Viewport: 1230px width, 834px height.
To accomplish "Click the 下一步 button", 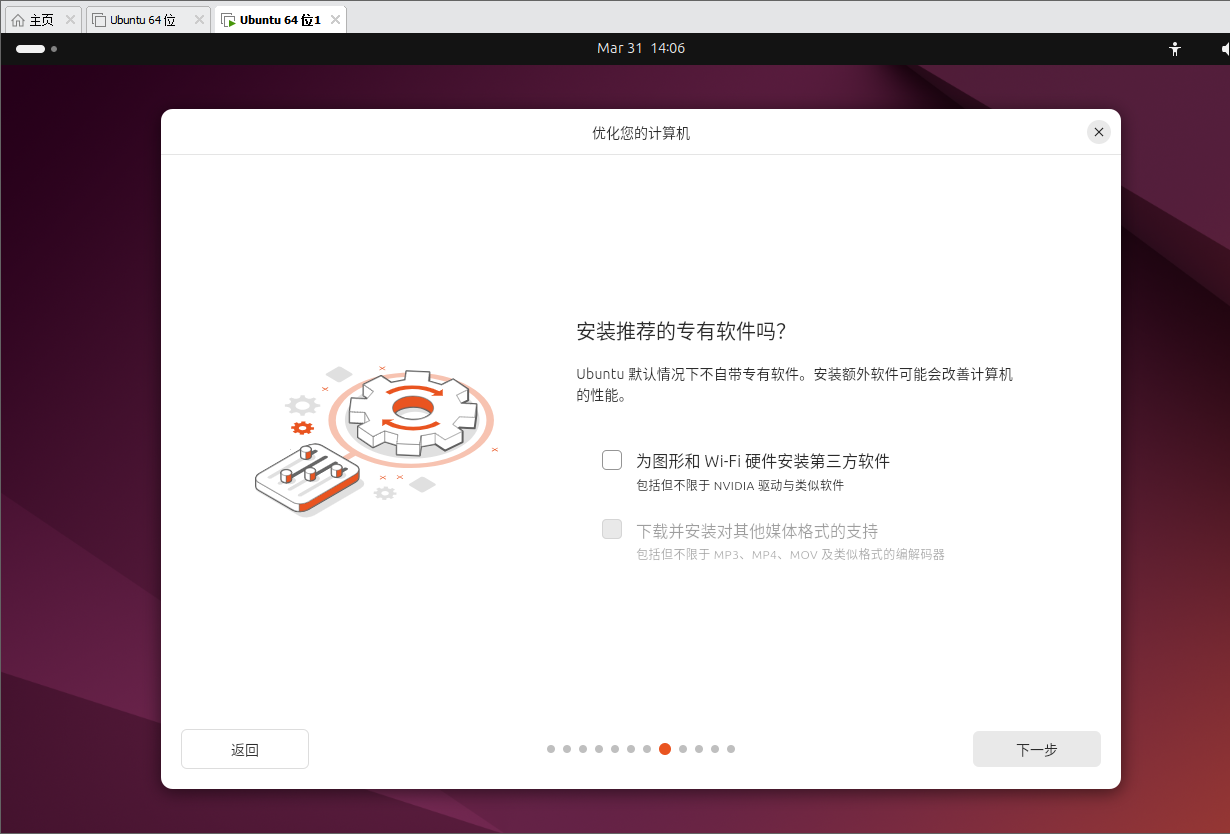I will tap(1036, 749).
